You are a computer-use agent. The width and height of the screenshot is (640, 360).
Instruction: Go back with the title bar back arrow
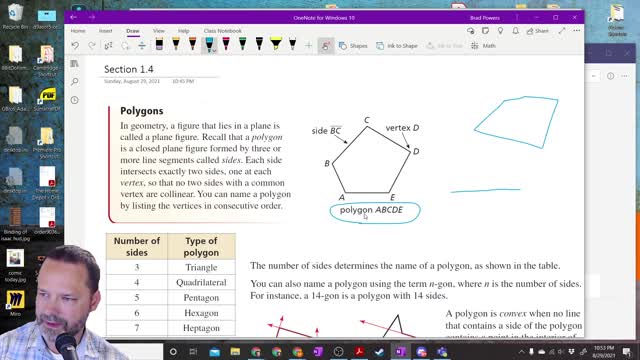[73, 18]
